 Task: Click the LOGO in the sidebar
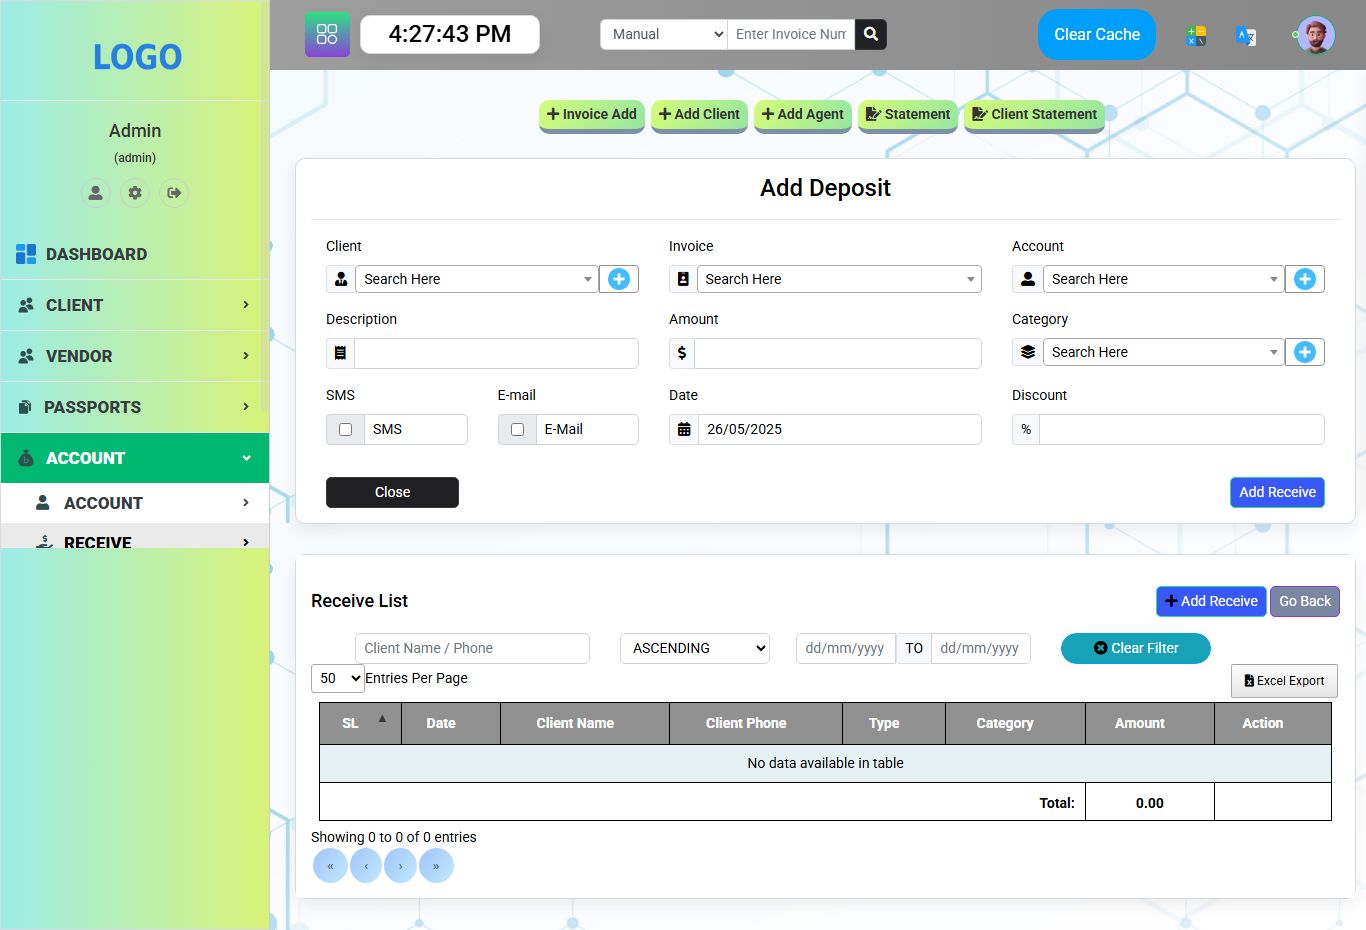138,57
